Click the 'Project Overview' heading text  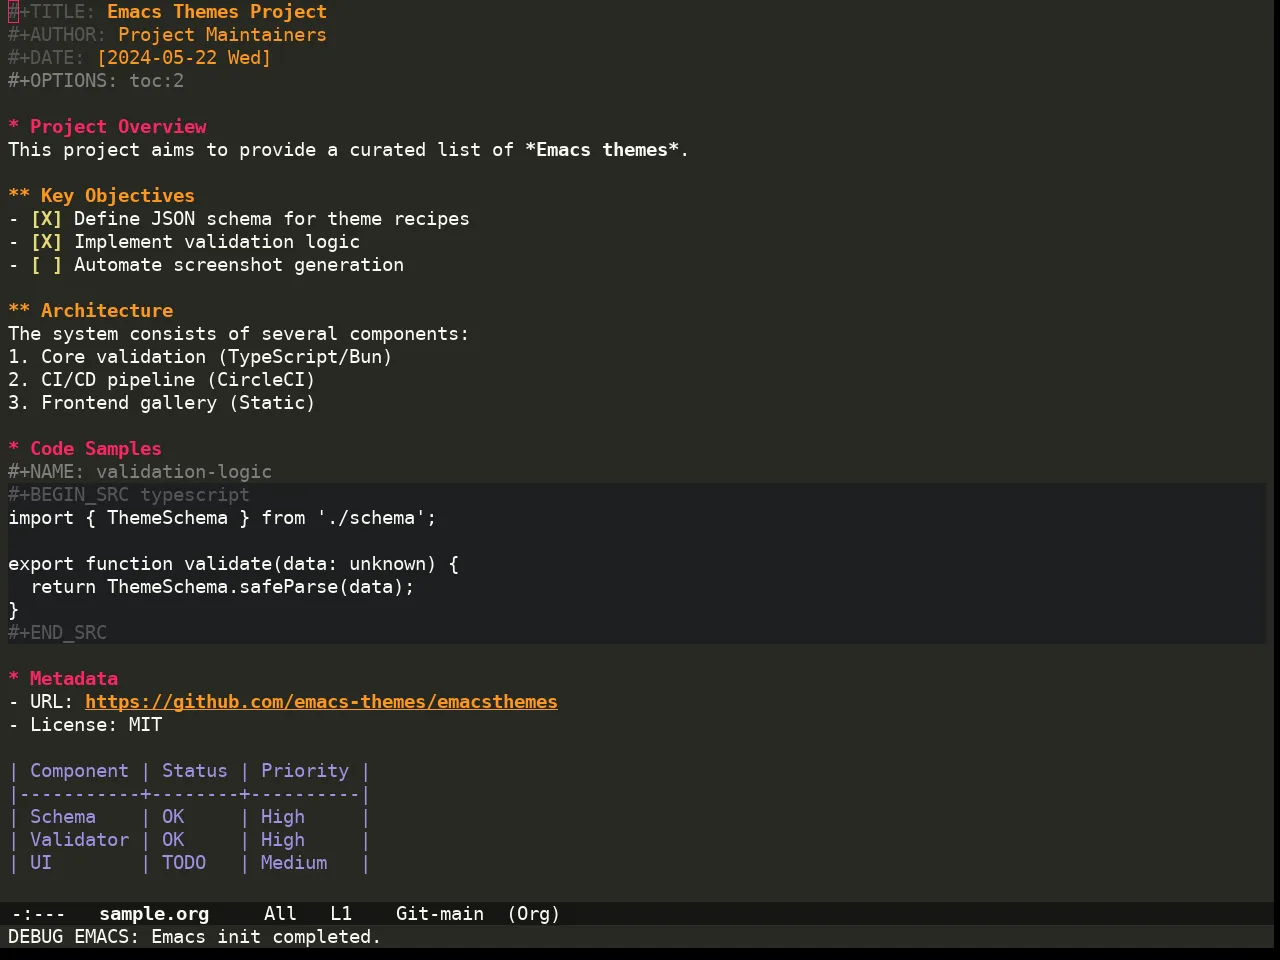[118, 127]
